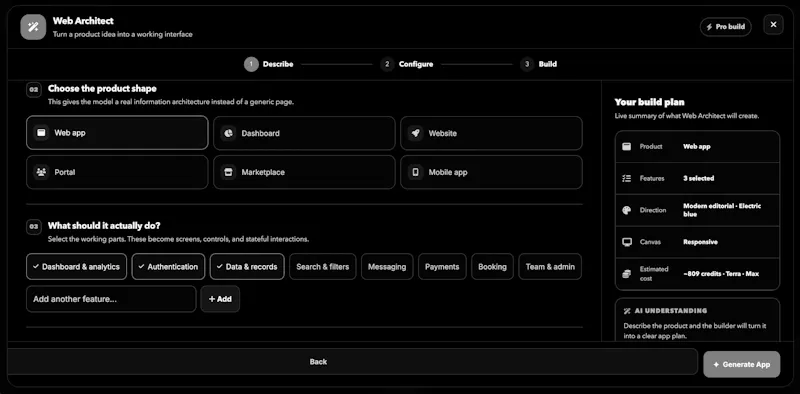Screen dimensions: 800x394
Task: Go to step 3 Build
Action: pyautogui.click(x=538, y=64)
